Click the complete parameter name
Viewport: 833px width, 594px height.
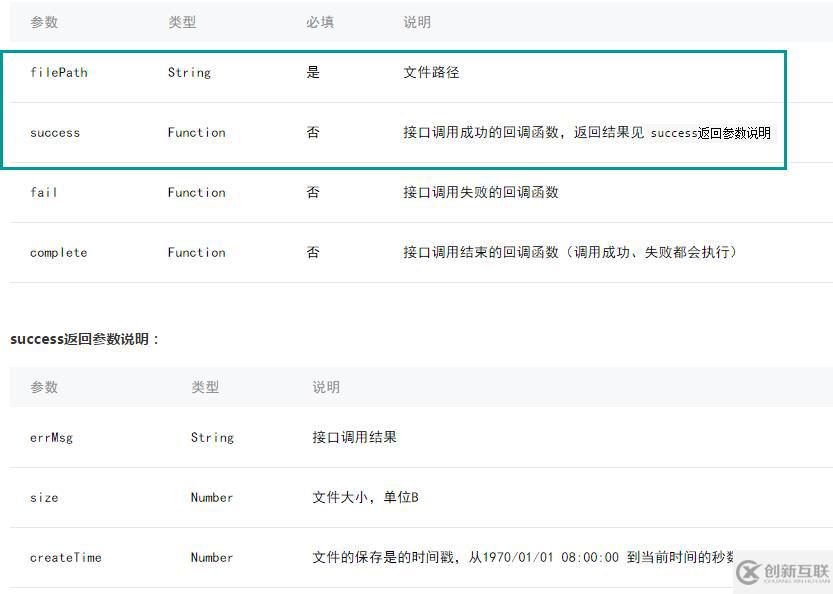point(59,252)
